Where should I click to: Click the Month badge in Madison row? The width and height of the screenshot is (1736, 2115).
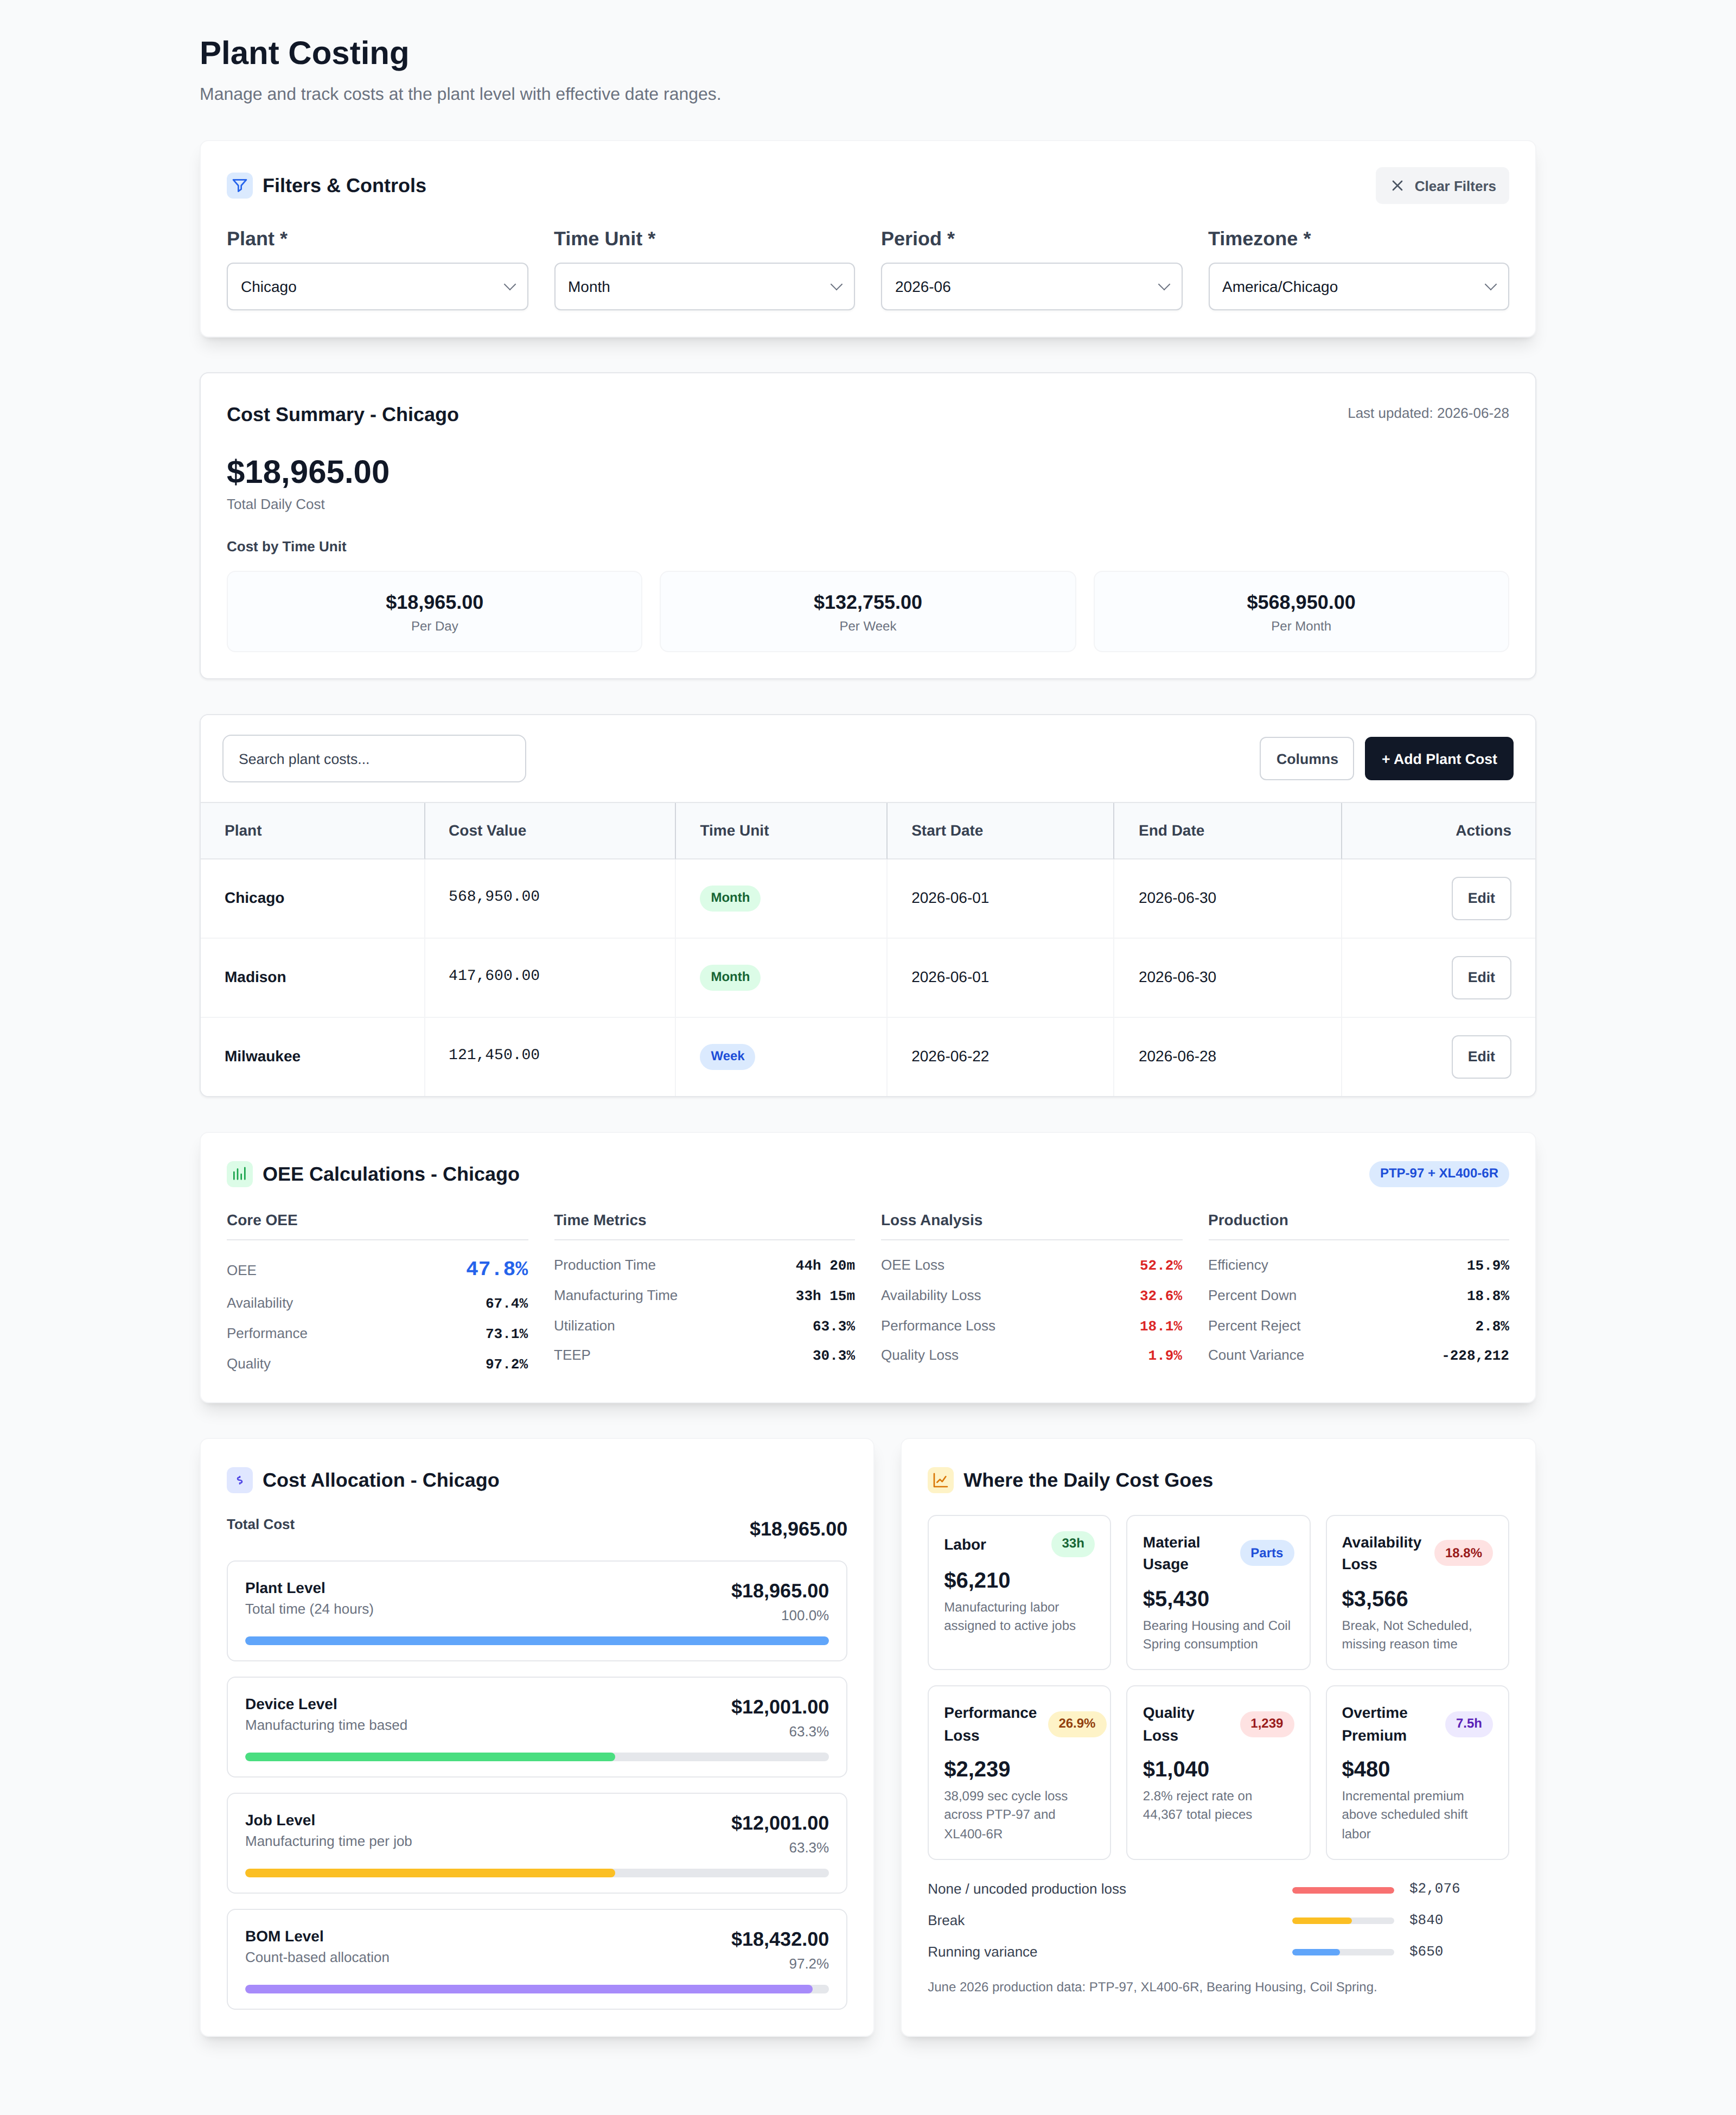point(730,977)
